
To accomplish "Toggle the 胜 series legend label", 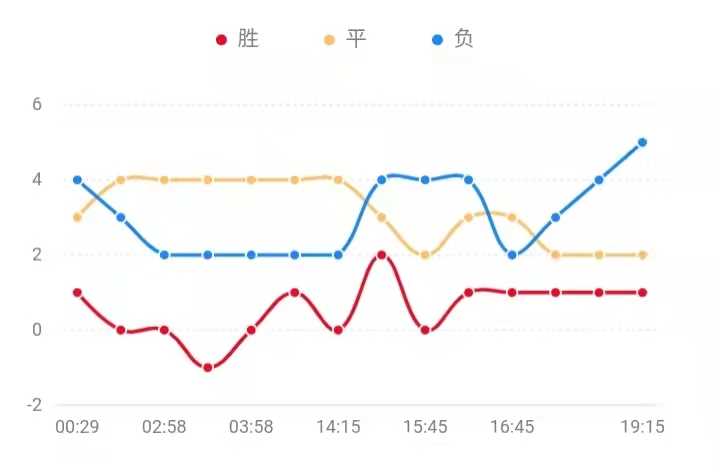I will 249,40.
